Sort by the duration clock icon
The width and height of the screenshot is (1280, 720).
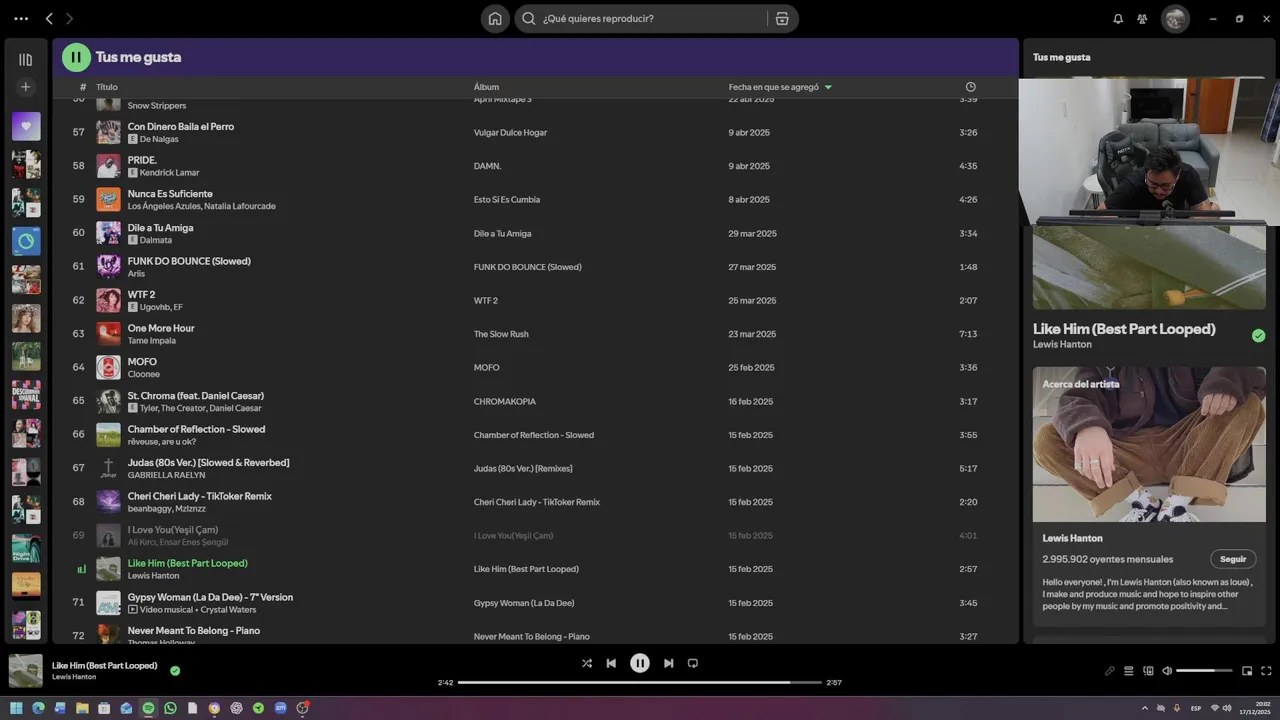pos(970,87)
